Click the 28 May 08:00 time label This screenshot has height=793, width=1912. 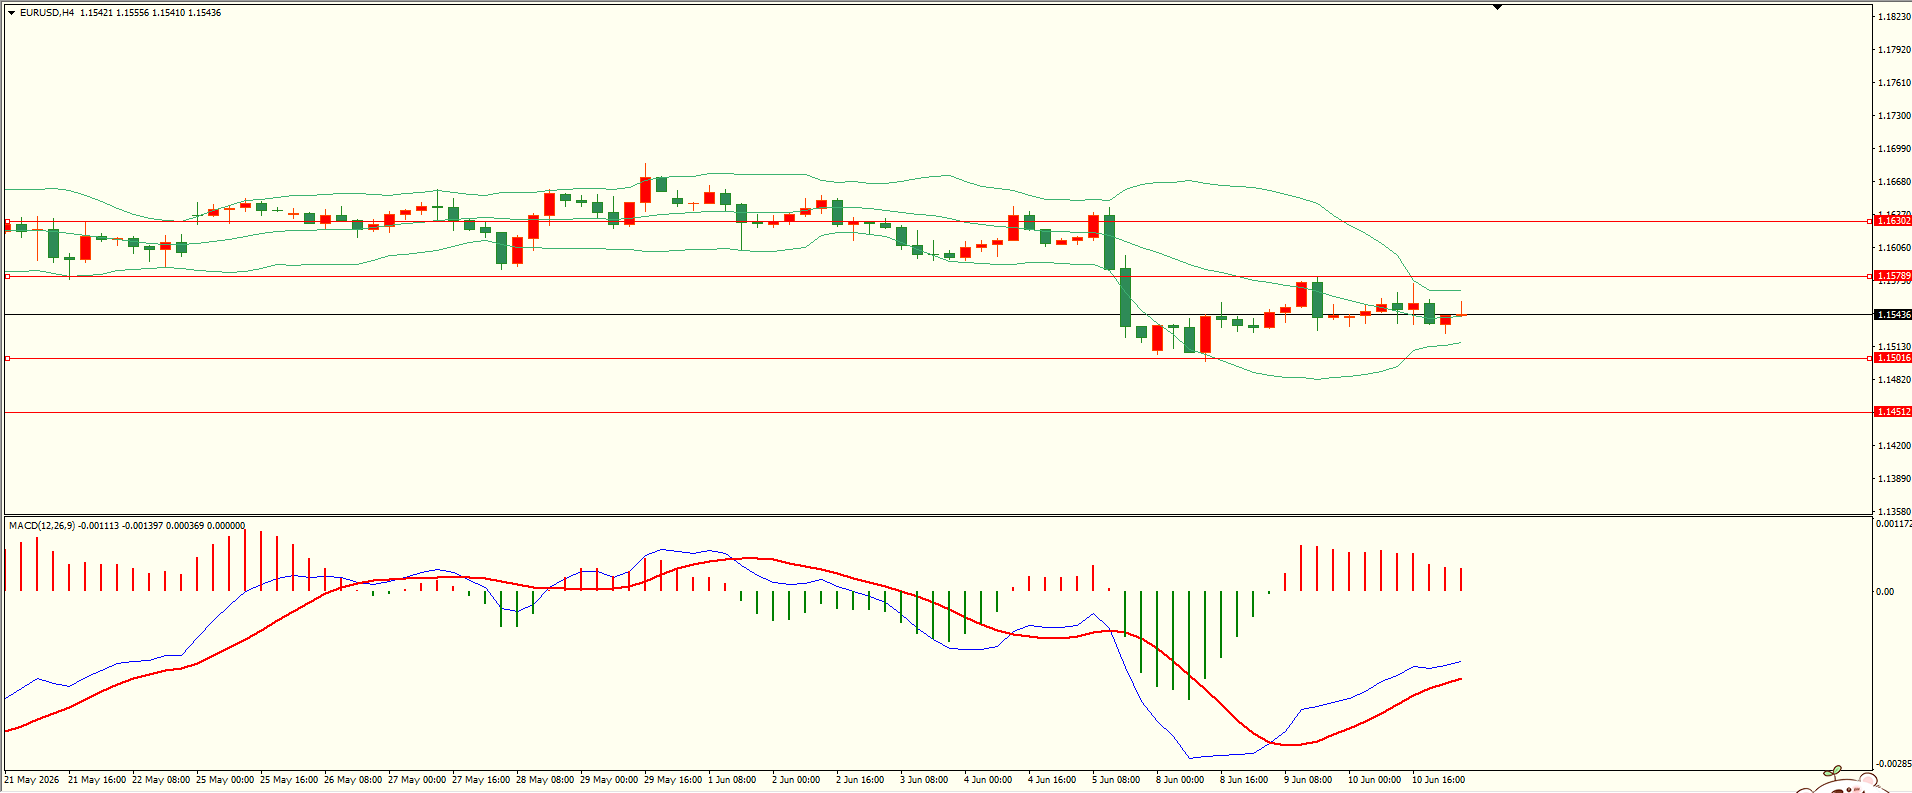[x=545, y=780]
